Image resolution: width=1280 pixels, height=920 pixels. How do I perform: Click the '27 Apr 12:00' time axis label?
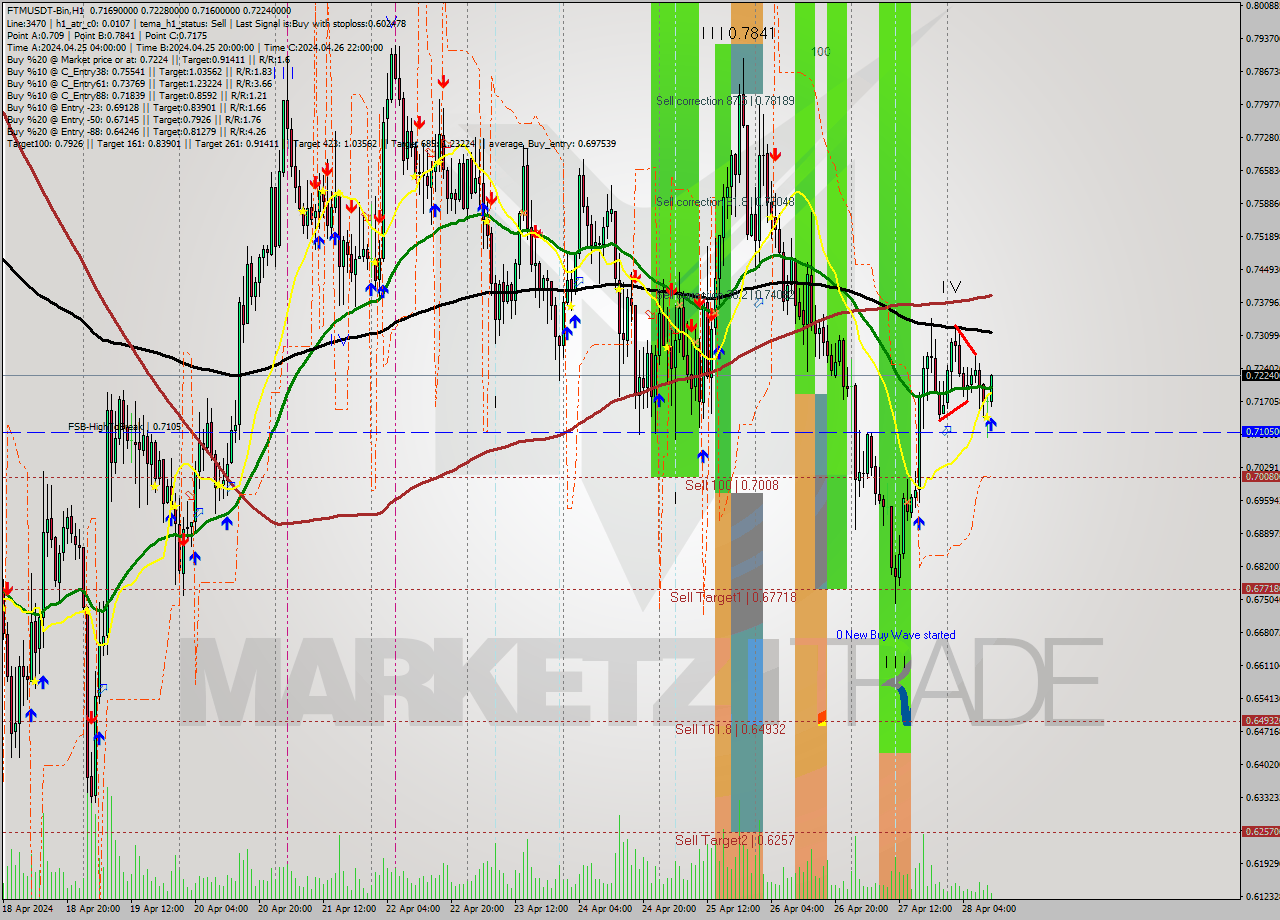[925, 909]
